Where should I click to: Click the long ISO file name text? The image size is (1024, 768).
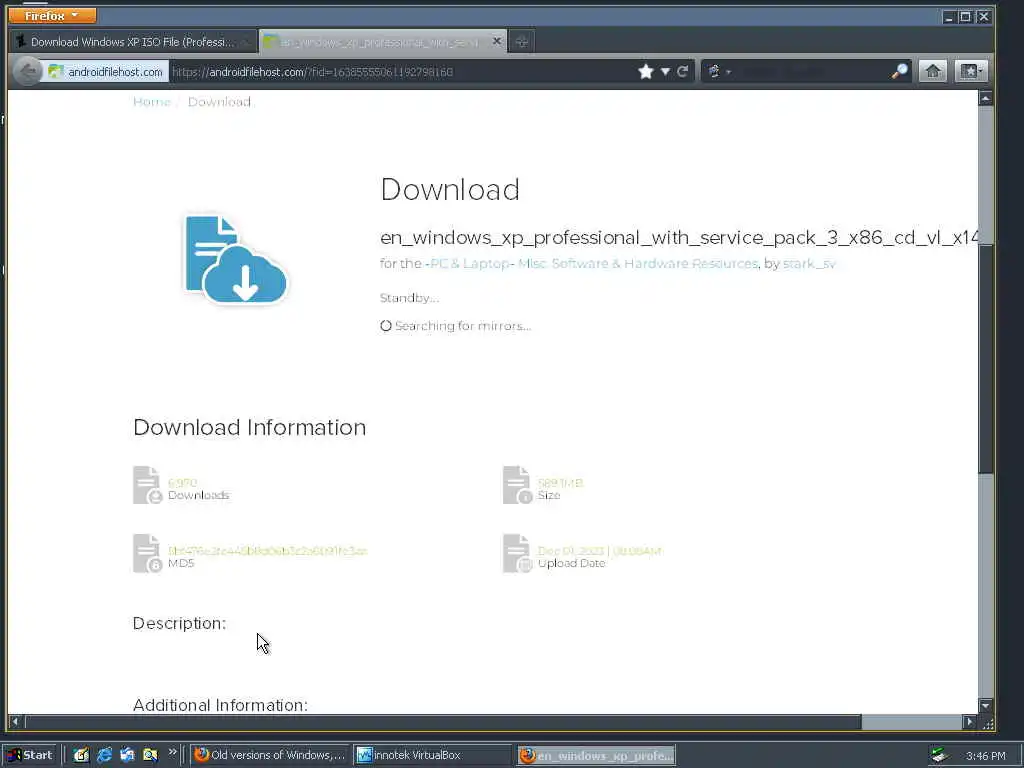679,238
